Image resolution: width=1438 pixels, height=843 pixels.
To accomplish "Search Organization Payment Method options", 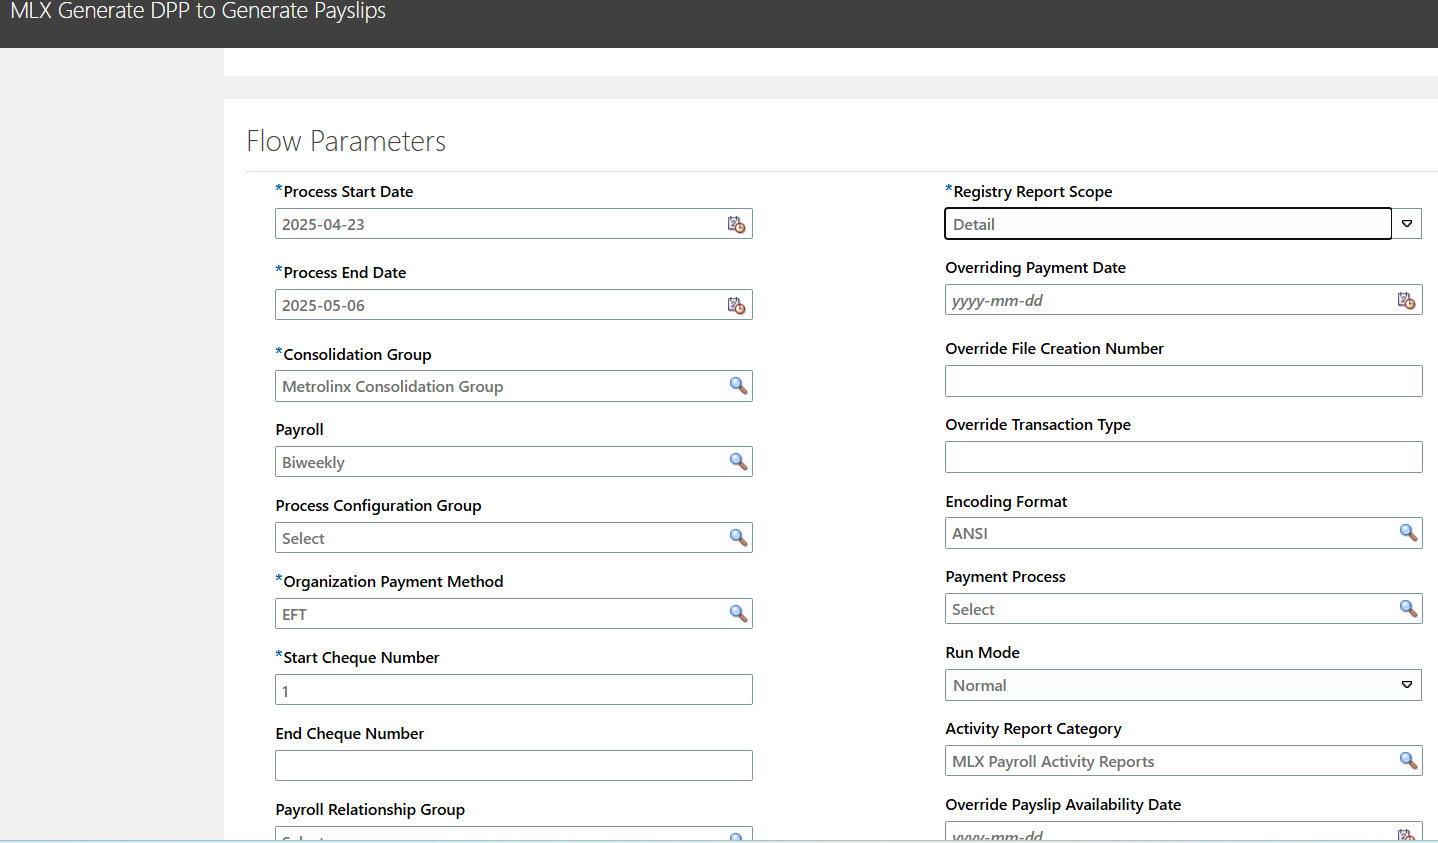I will point(738,613).
